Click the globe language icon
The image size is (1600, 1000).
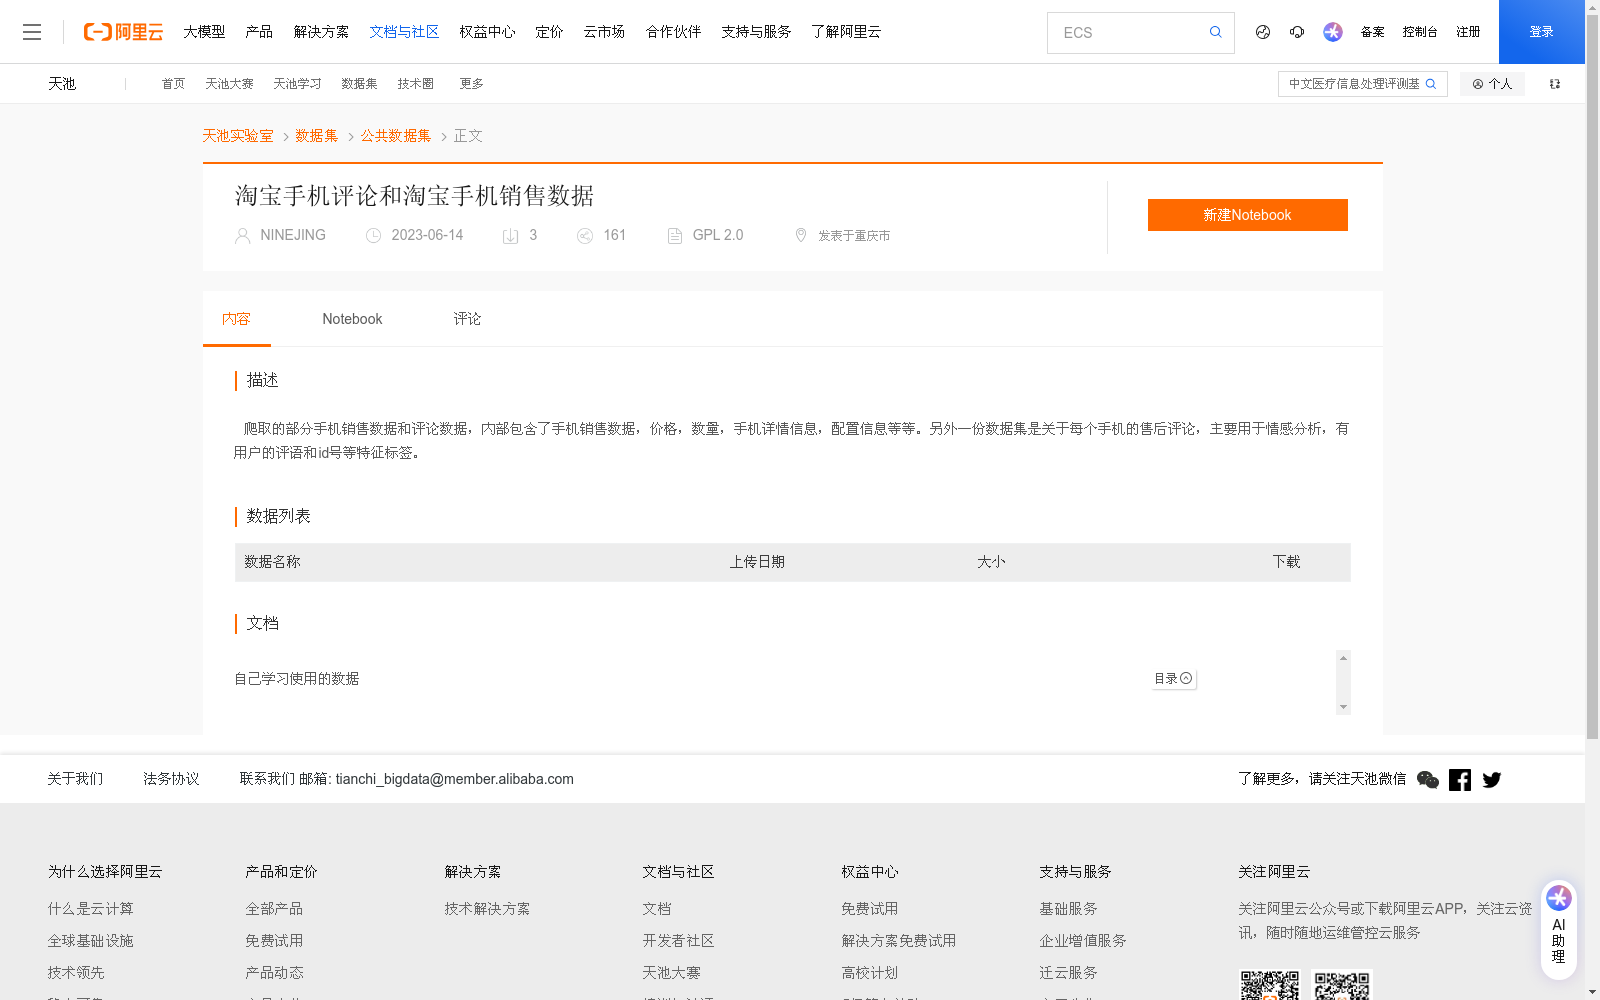(1263, 32)
